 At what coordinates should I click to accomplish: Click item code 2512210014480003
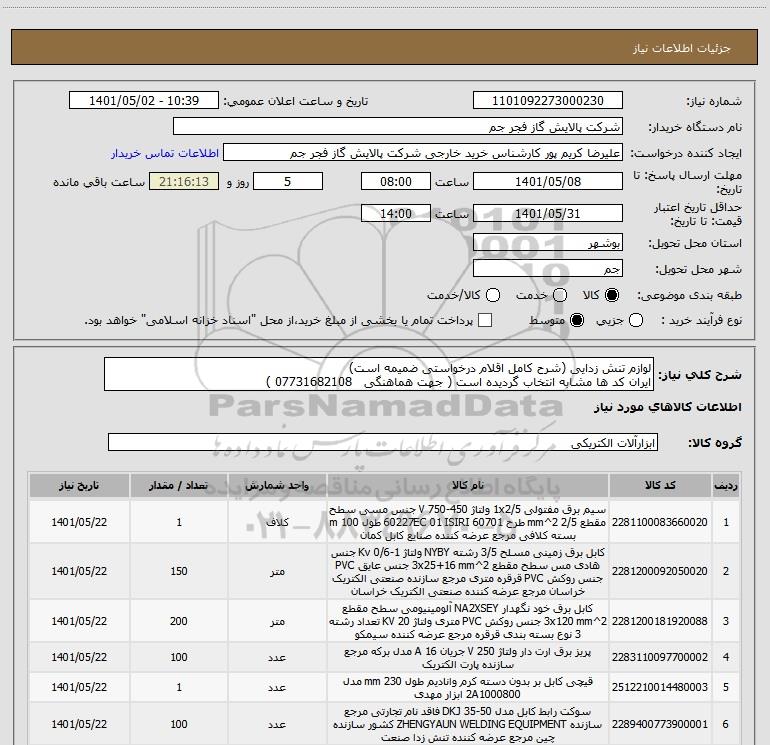(660, 687)
